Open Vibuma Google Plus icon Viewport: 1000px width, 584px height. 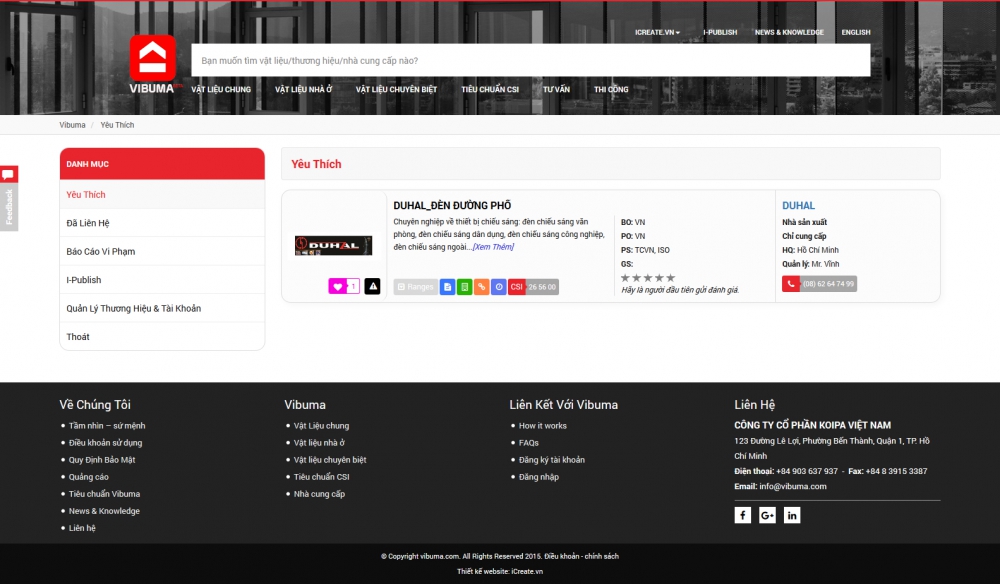pyautogui.click(x=767, y=515)
